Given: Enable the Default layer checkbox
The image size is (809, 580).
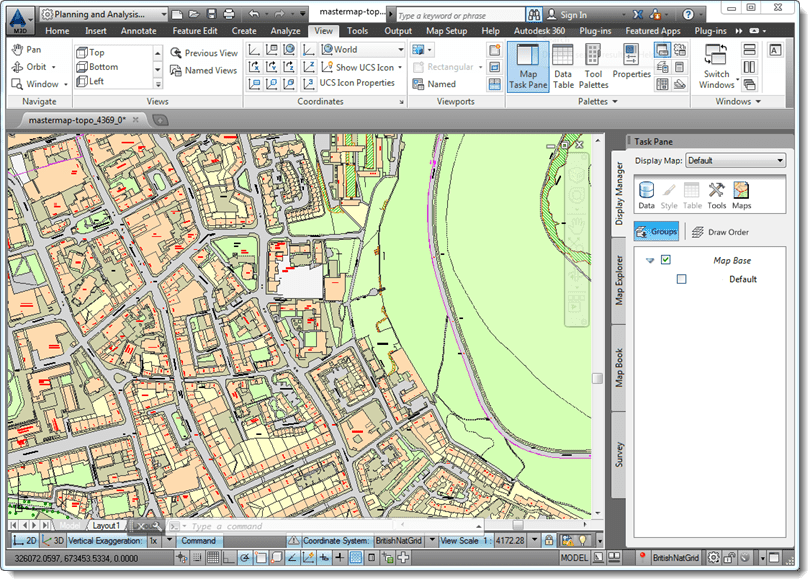Looking at the screenshot, I should point(682,280).
